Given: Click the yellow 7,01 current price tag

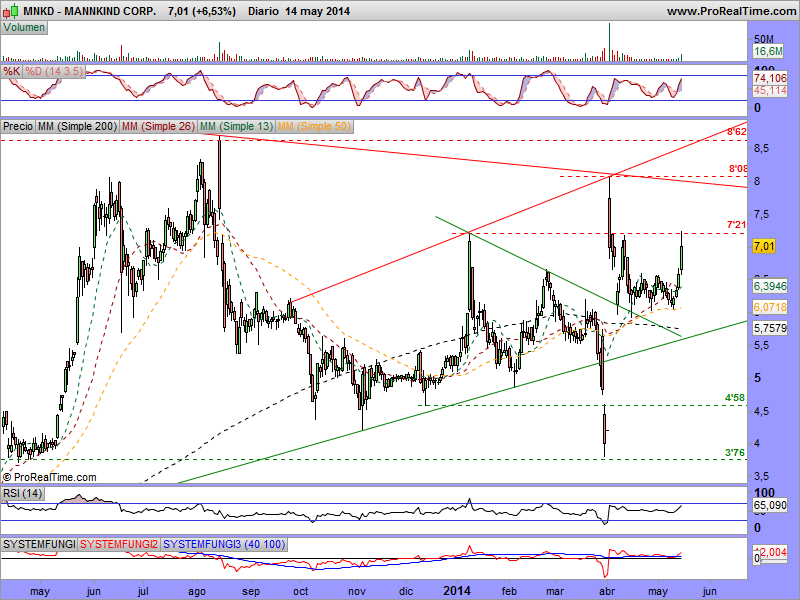Looking at the screenshot, I should point(764,246).
